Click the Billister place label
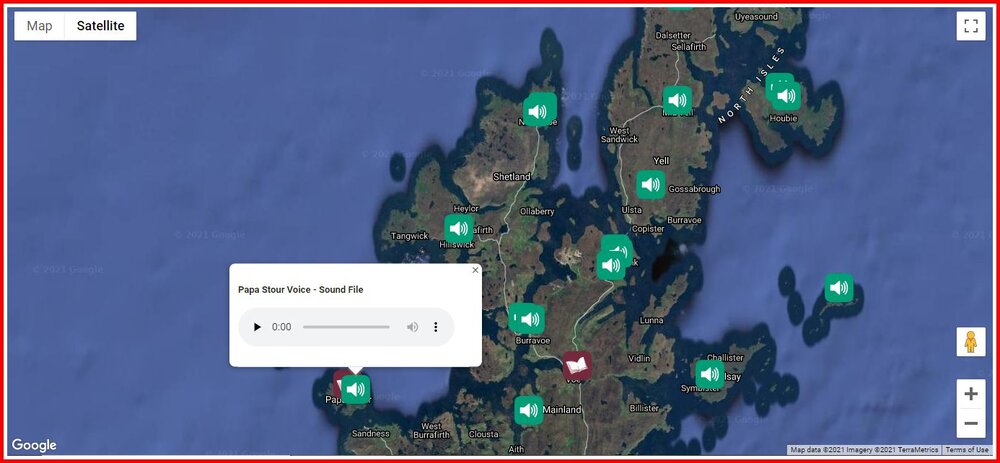The height and width of the screenshot is (463, 1000). [644, 408]
